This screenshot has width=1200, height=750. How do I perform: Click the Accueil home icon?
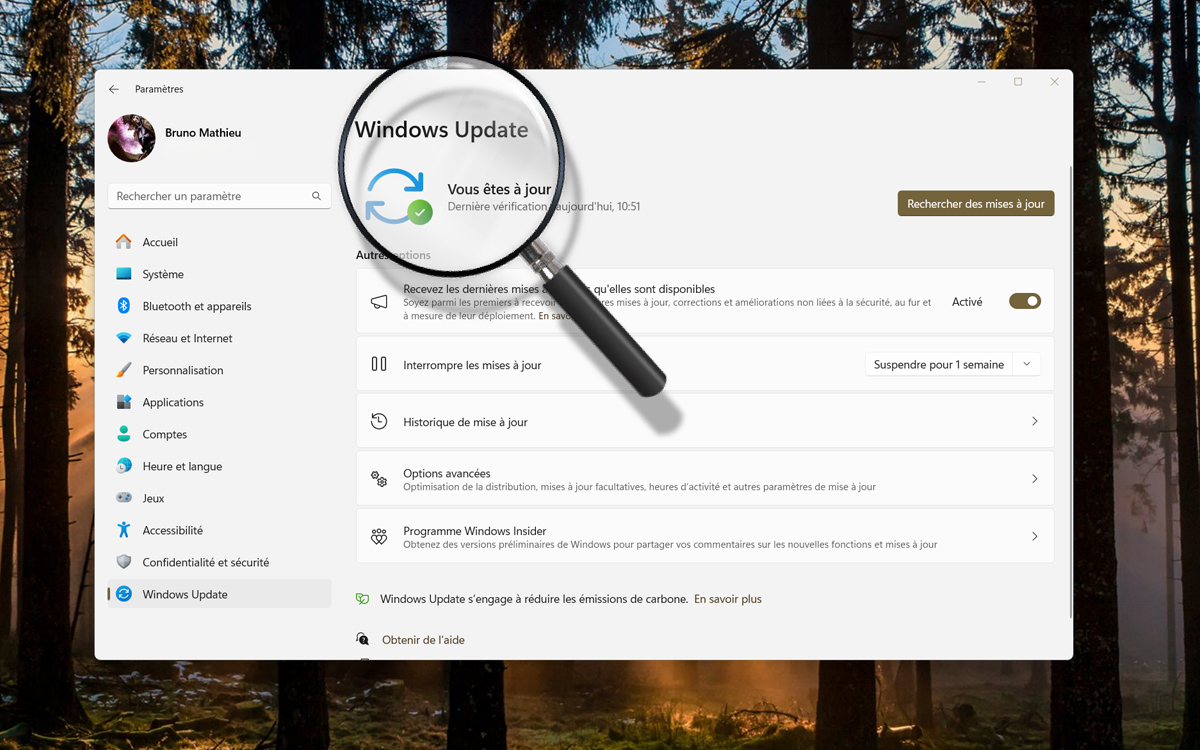[123, 242]
